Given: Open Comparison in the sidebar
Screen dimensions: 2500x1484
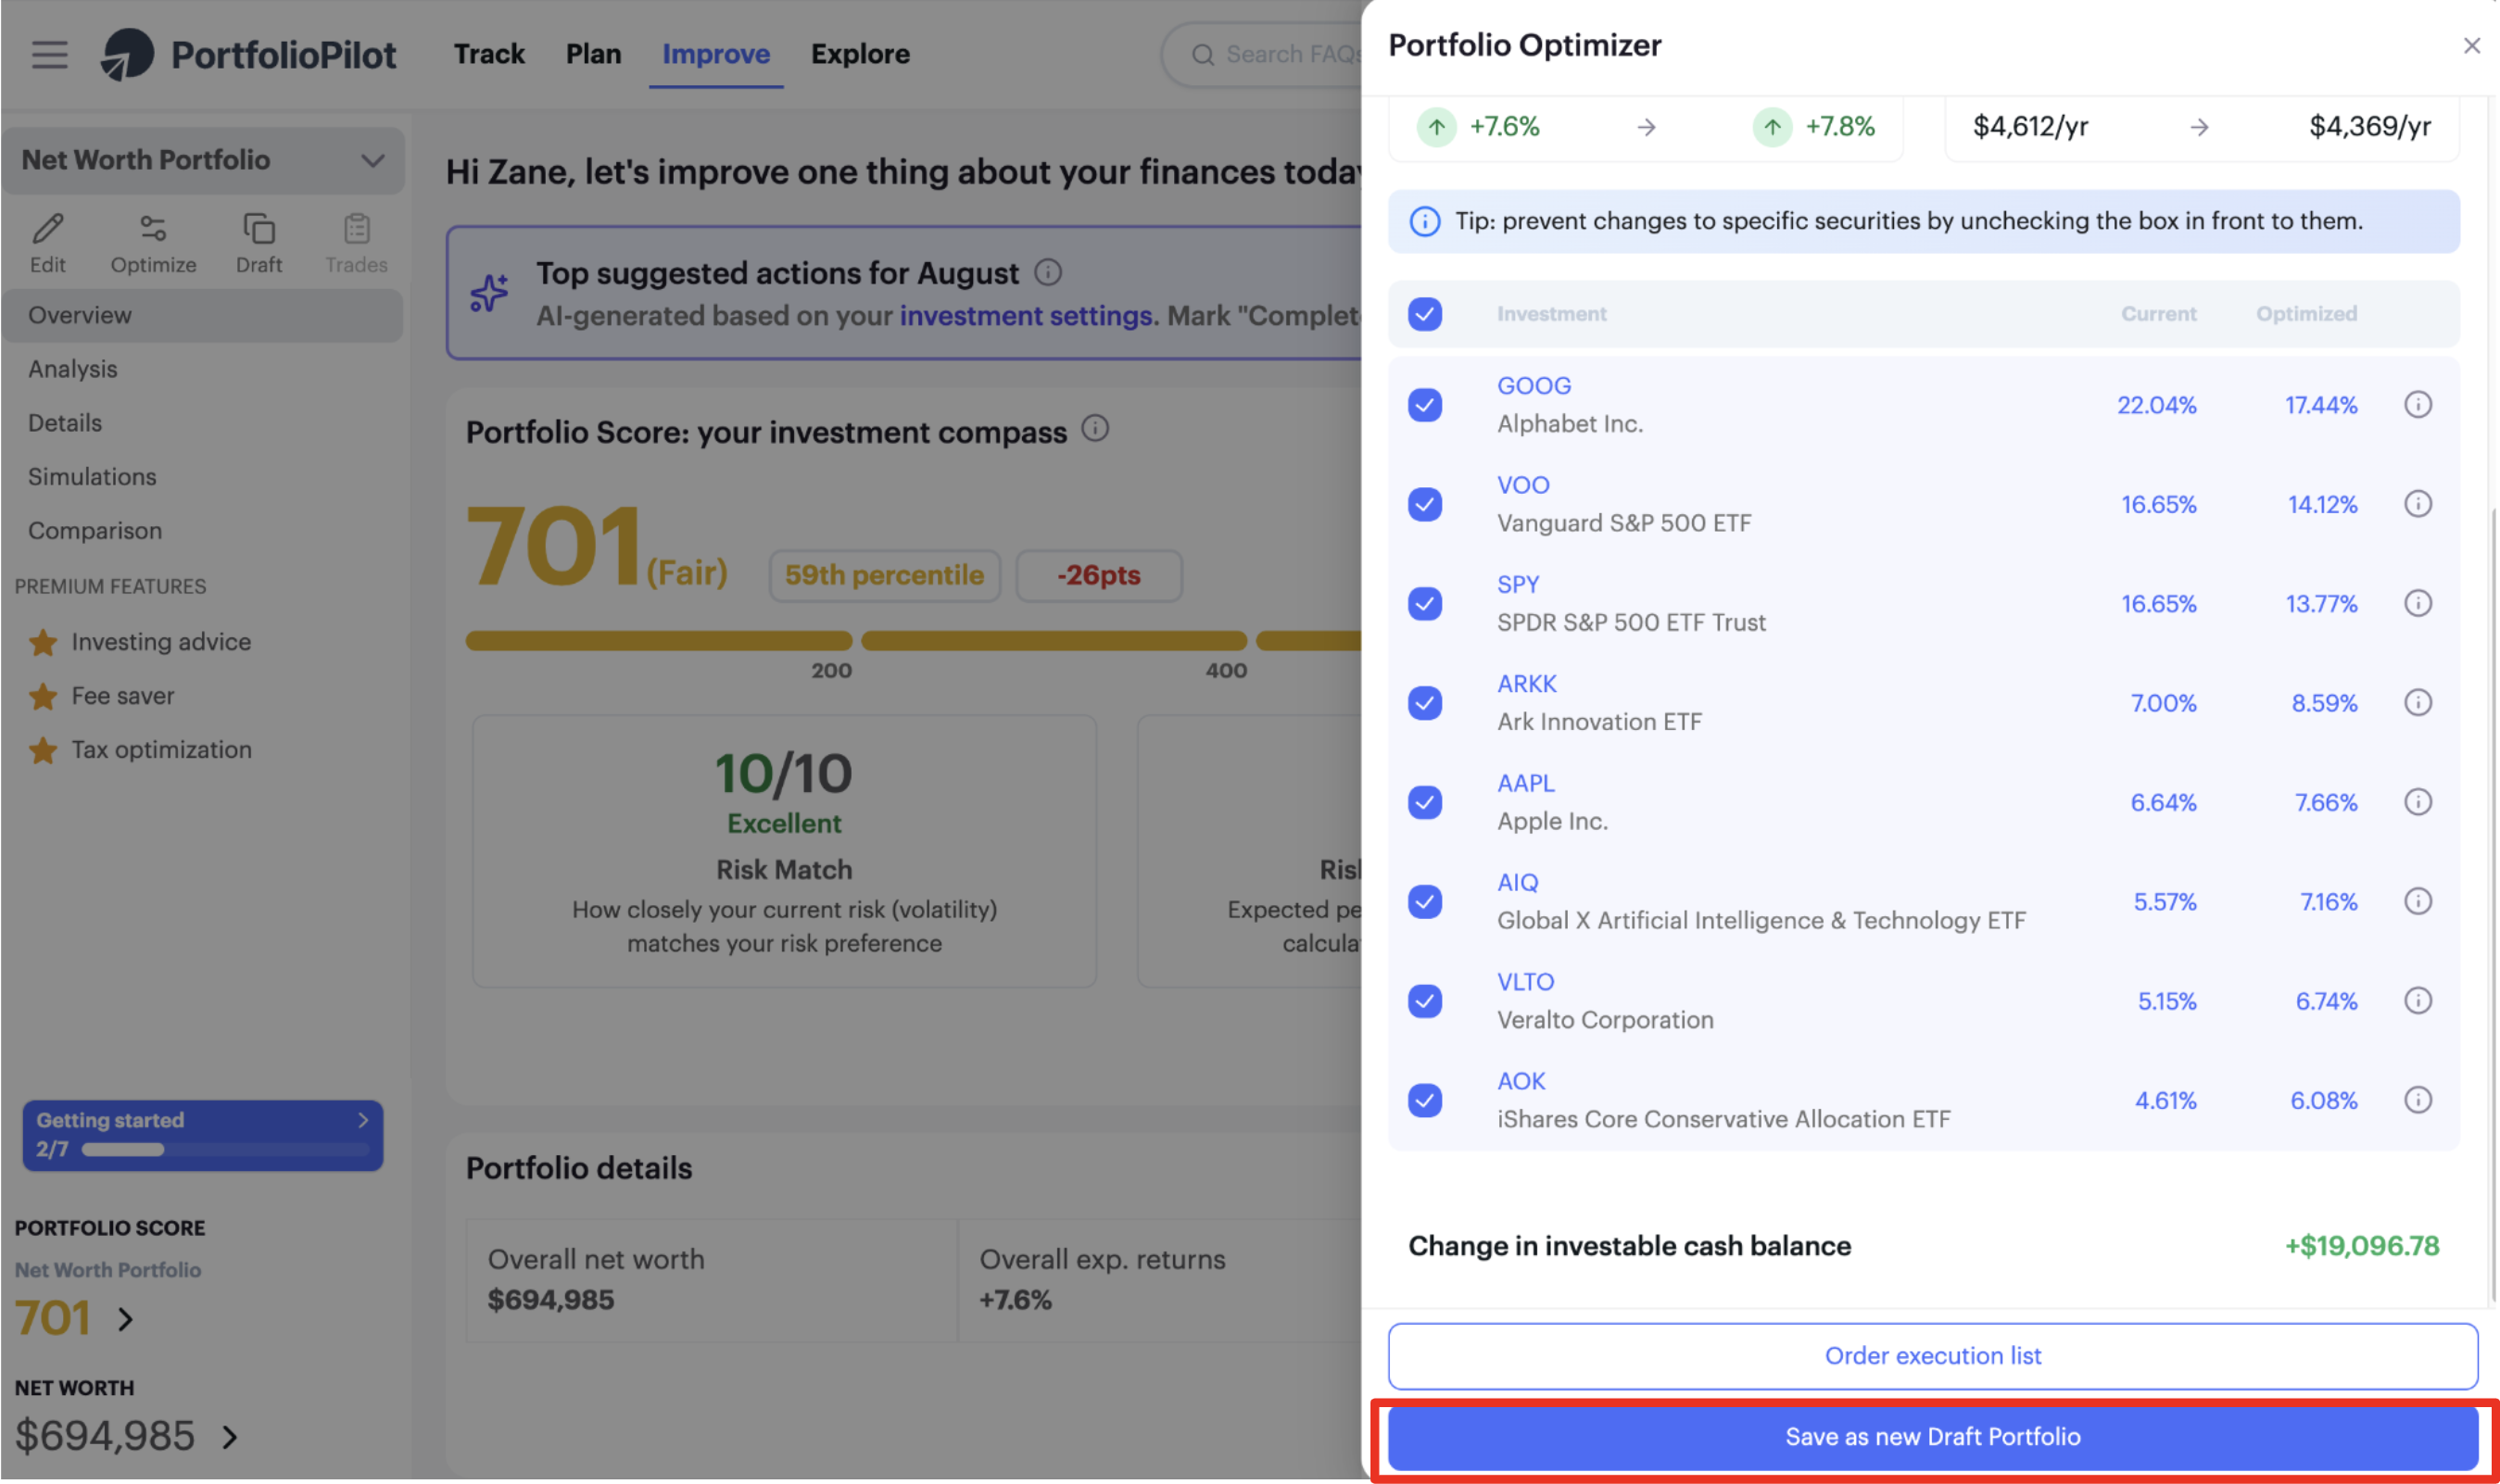Looking at the screenshot, I should [95, 531].
